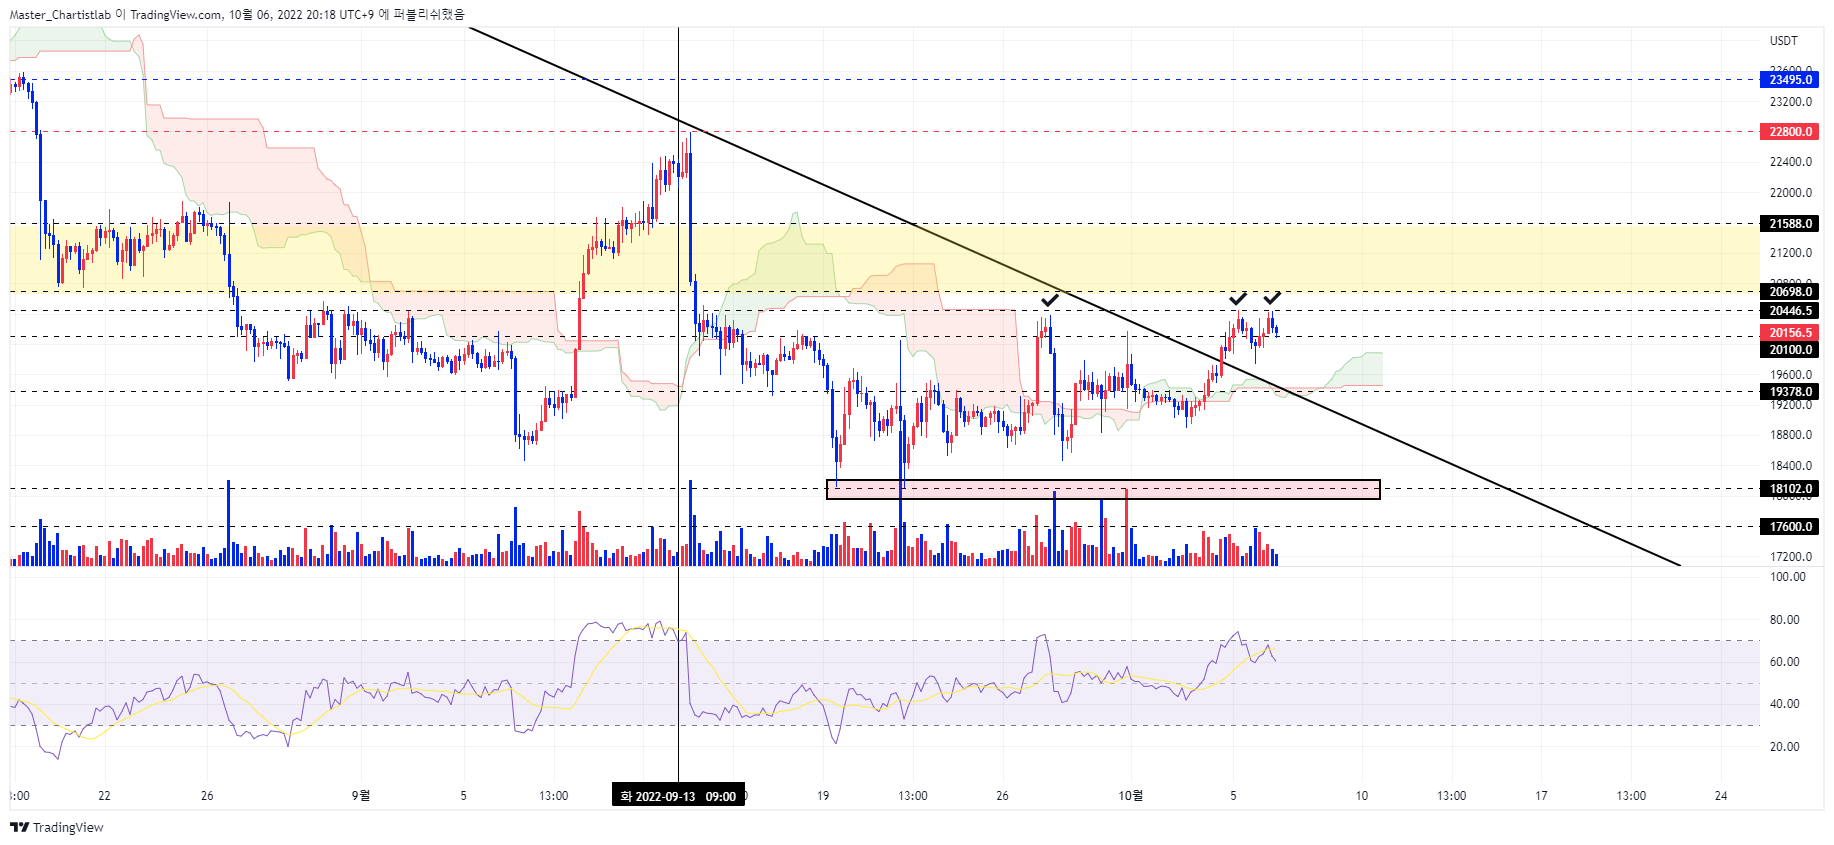Click the rightmost checkmark annotation on chart
The height and width of the screenshot is (845, 1834).
tap(1272, 298)
